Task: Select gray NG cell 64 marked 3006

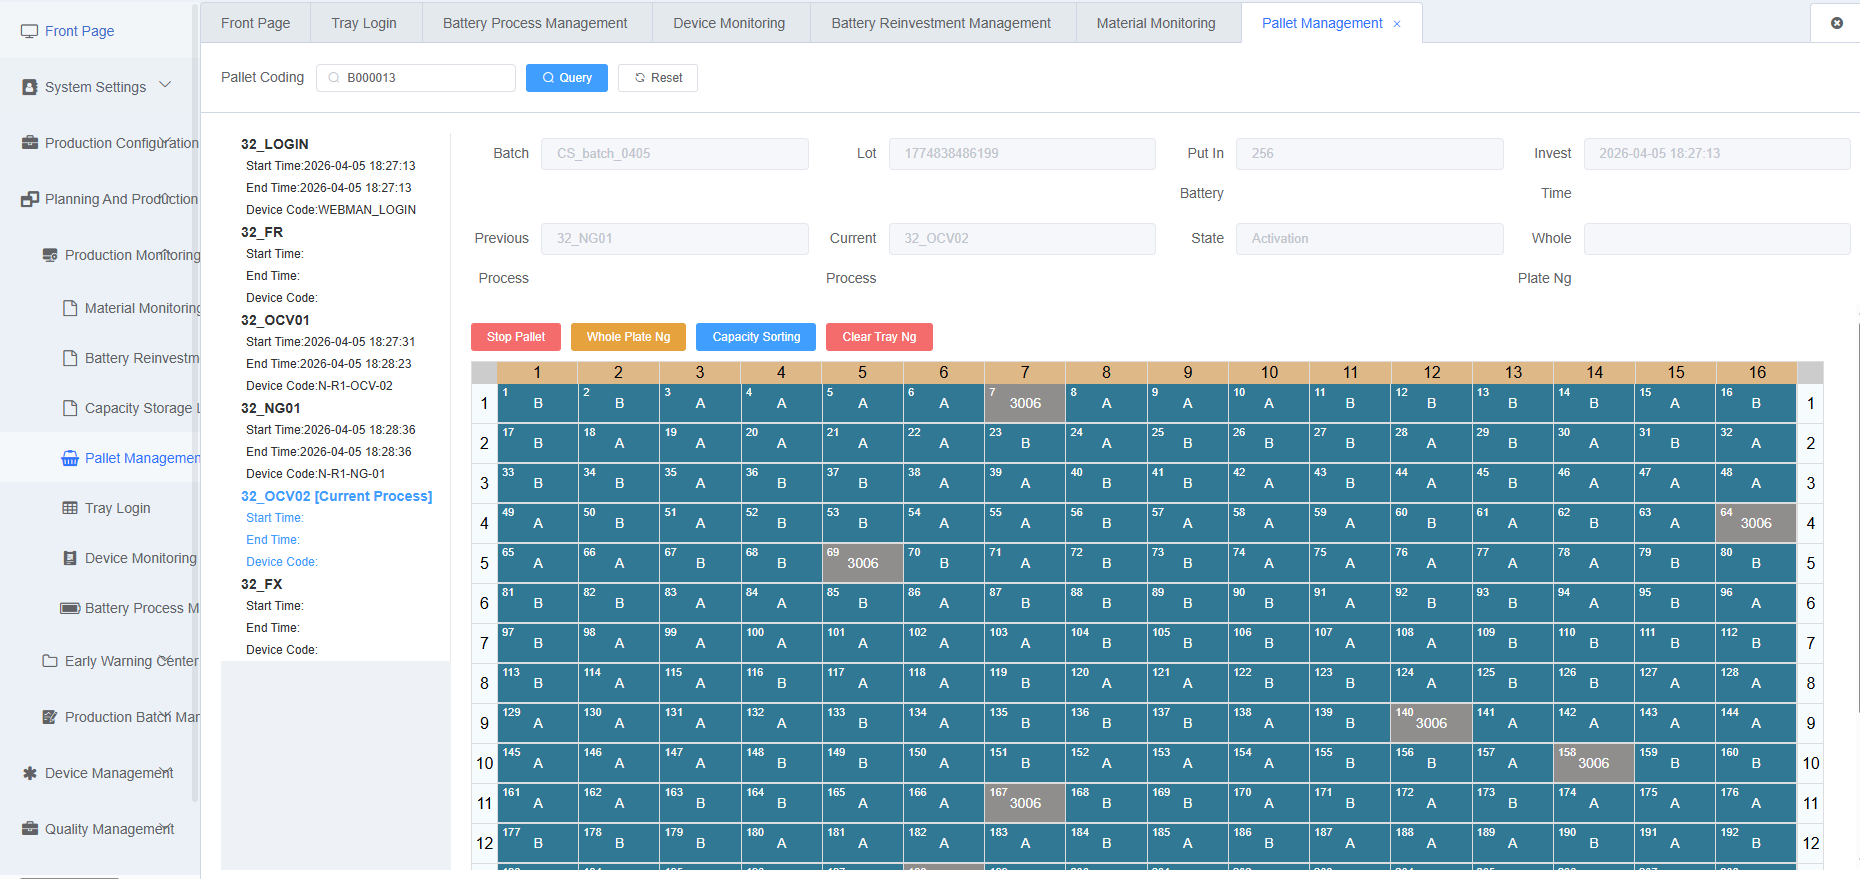Action: (1756, 523)
